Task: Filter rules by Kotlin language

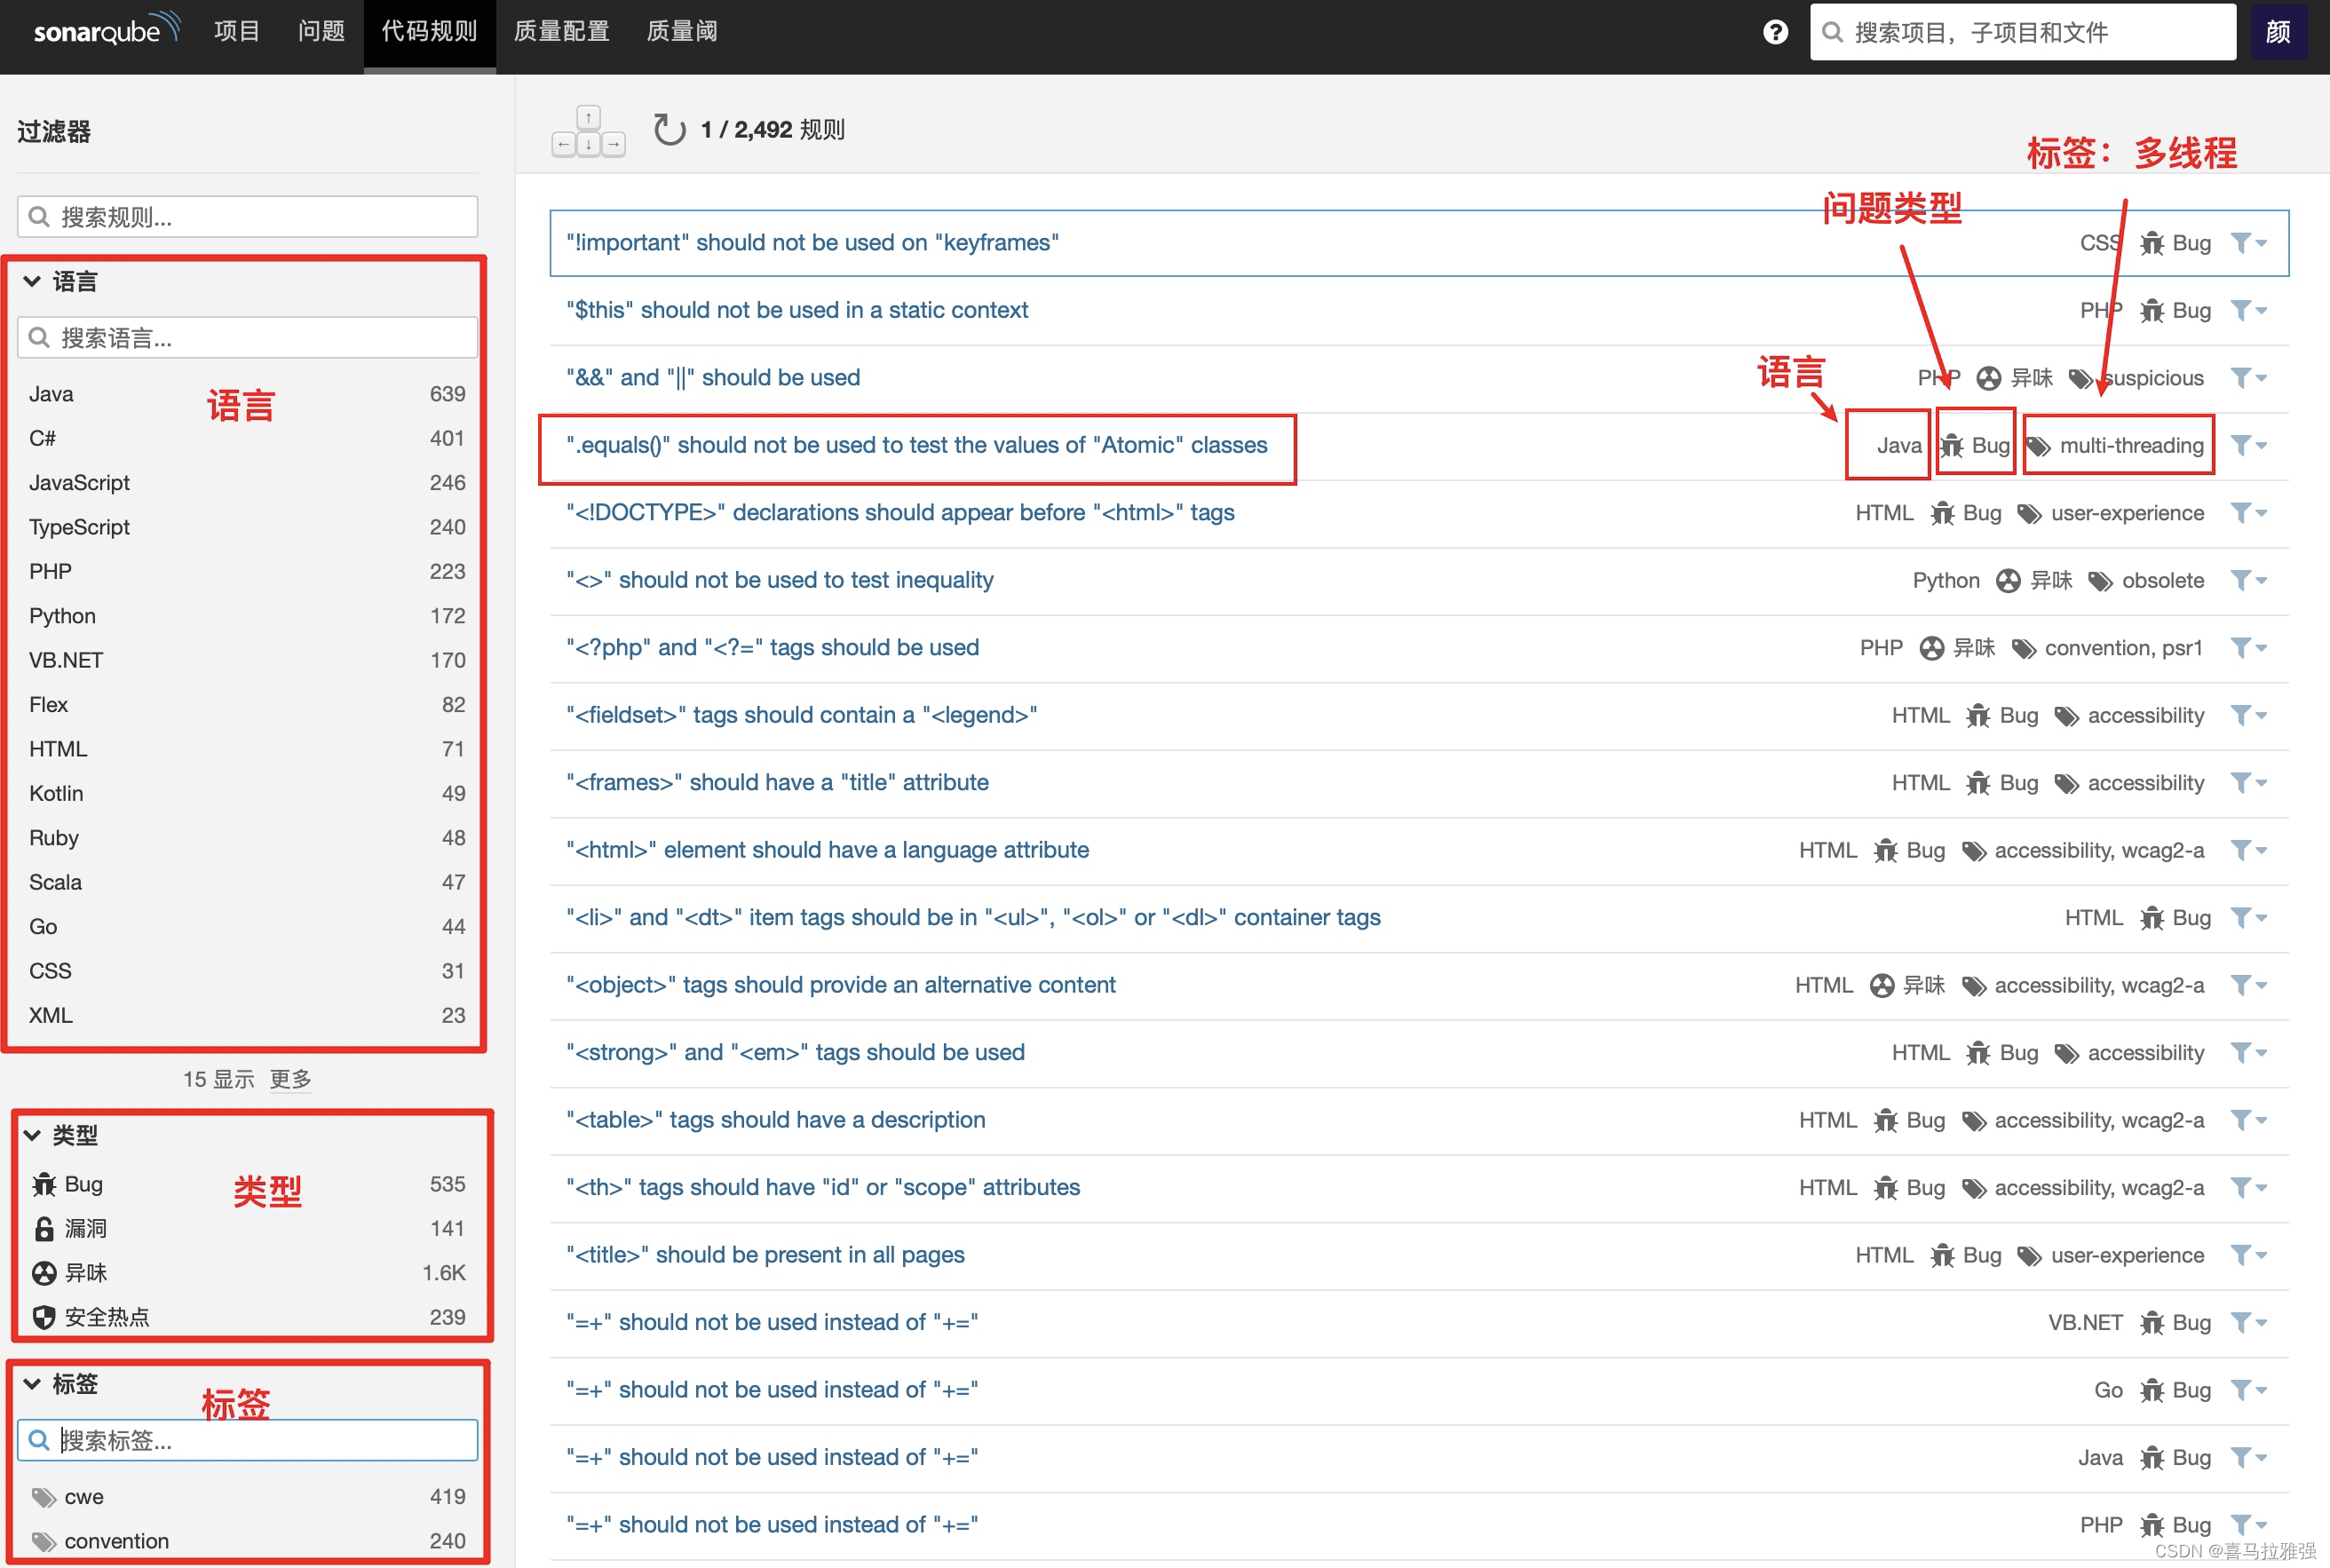Action: click(x=247, y=794)
